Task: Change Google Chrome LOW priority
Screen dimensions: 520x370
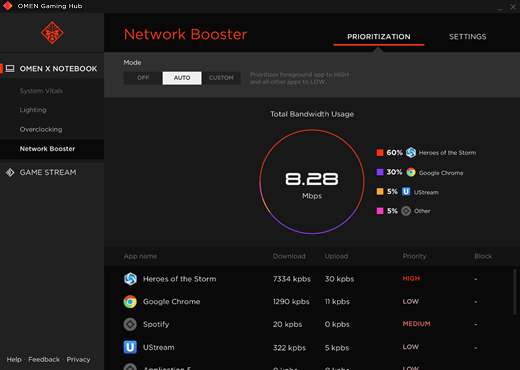Action: pyautogui.click(x=411, y=301)
